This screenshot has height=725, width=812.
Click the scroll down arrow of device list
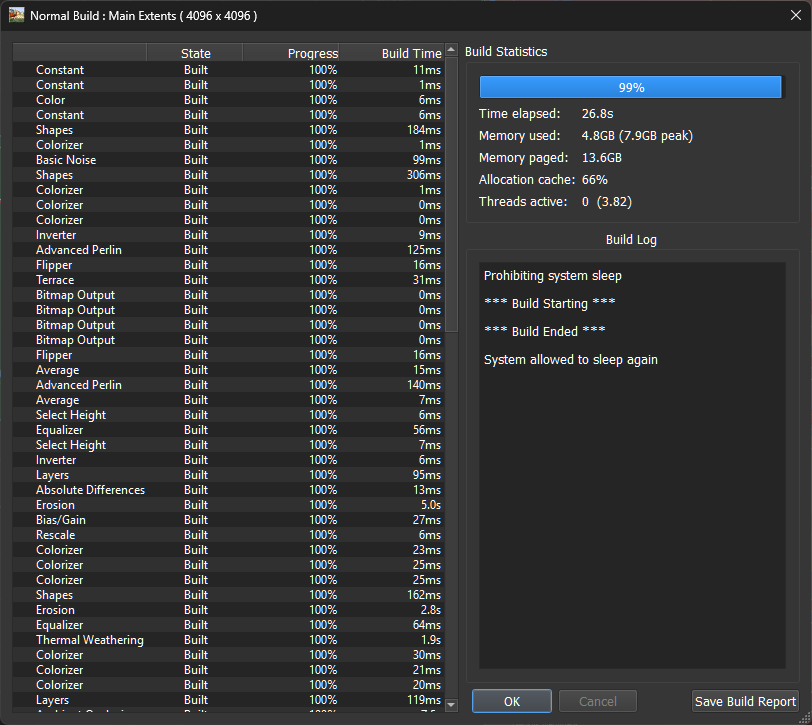(x=451, y=705)
